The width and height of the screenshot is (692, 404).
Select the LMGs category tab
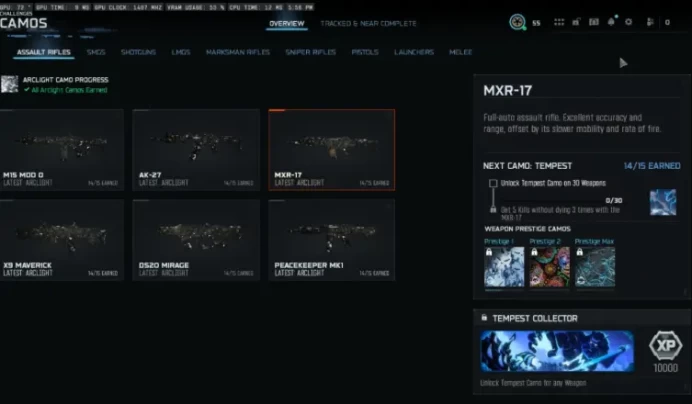(x=181, y=52)
